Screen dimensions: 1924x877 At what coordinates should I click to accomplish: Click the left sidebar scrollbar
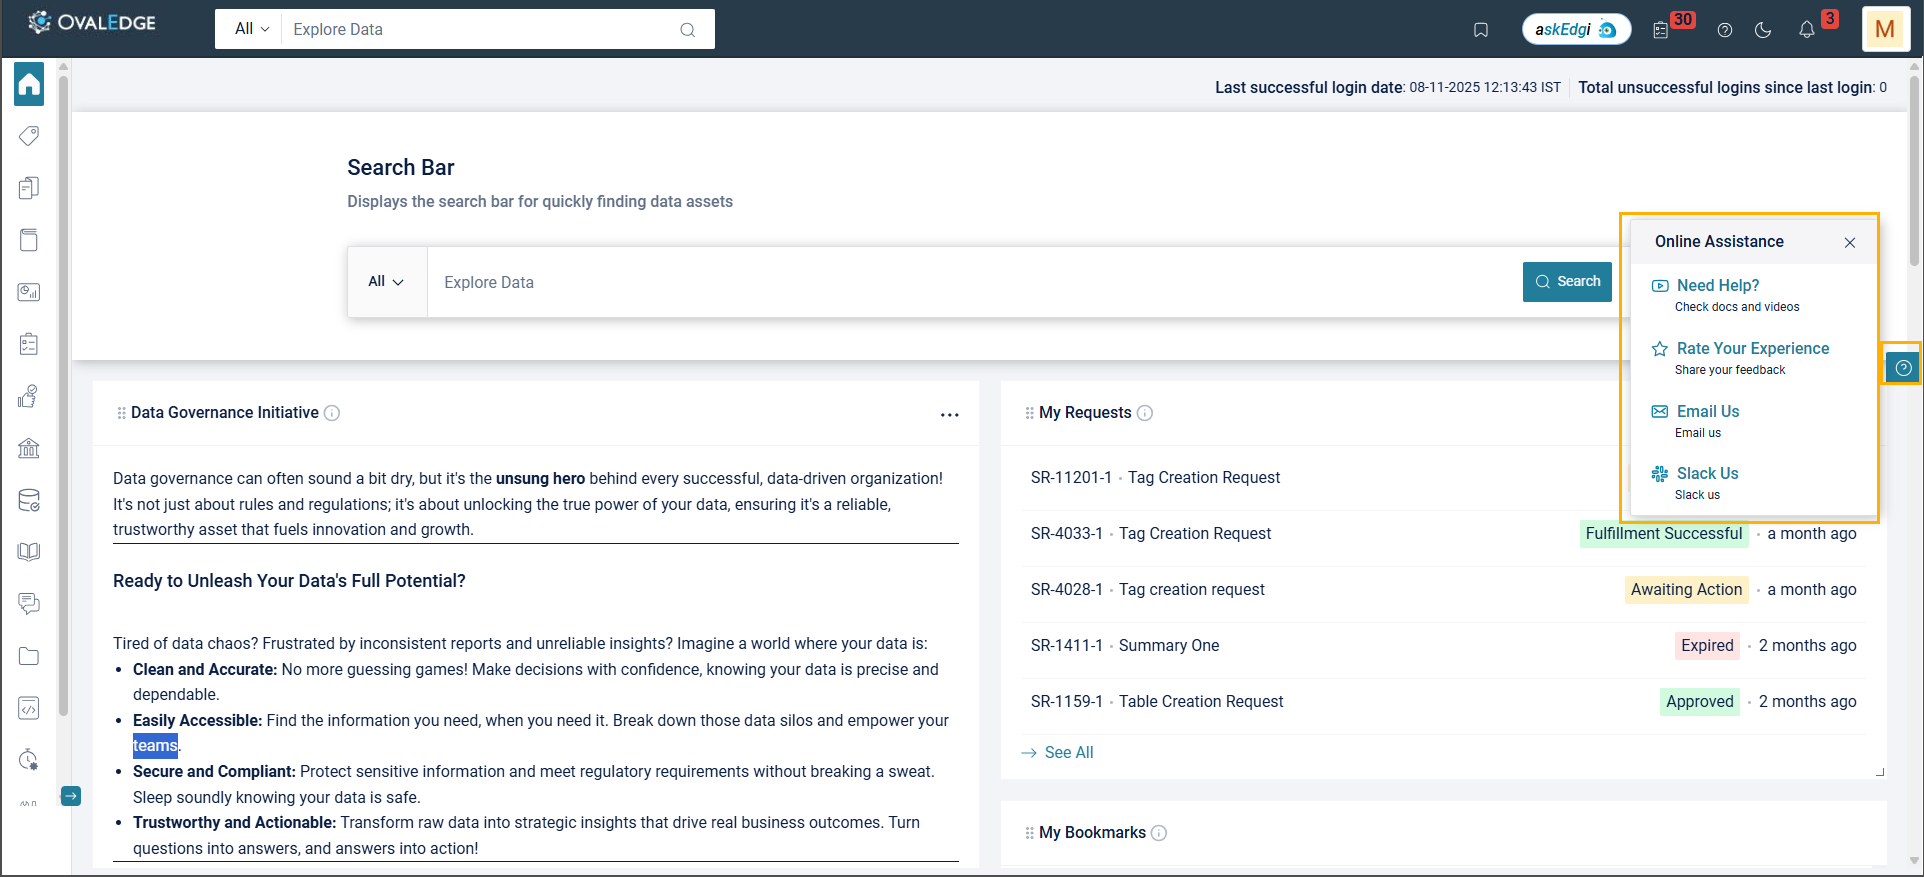(x=63, y=395)
